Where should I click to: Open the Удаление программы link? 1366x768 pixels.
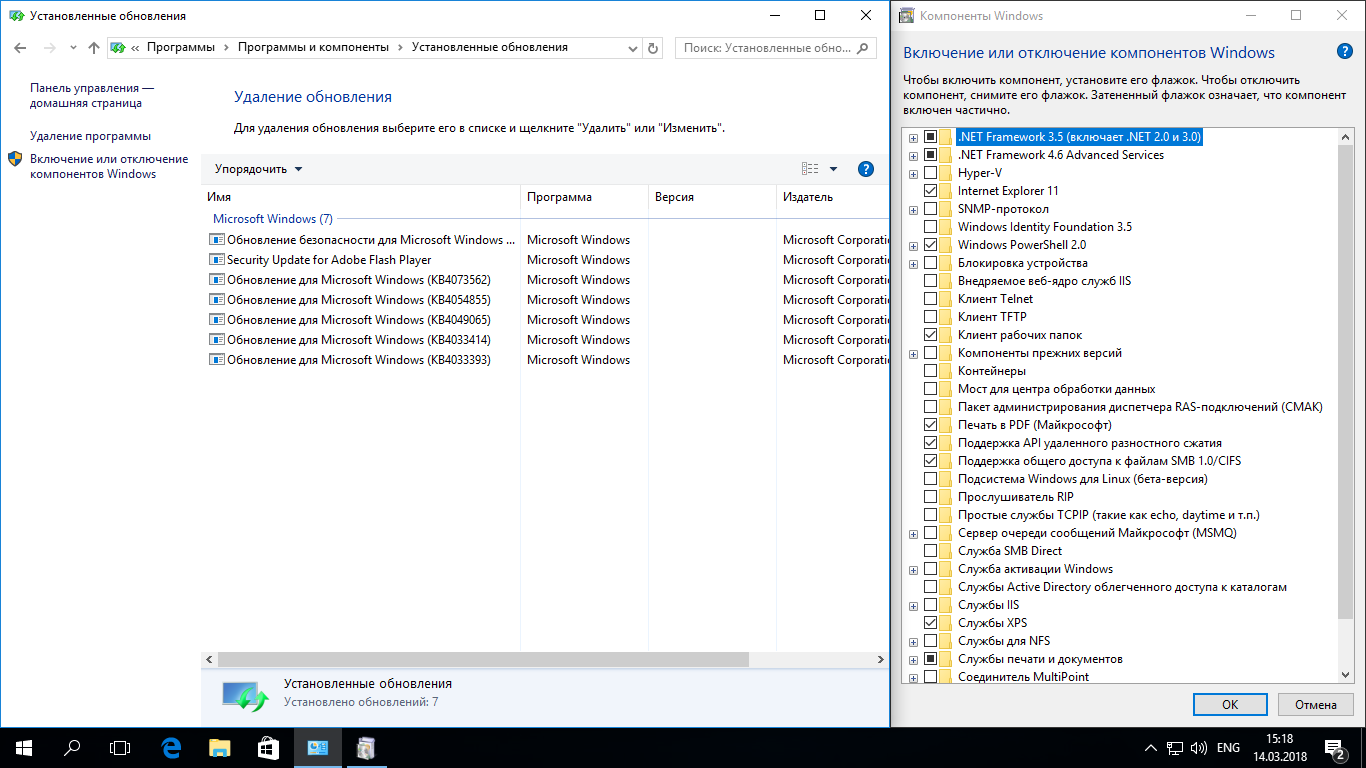point(90,136)
